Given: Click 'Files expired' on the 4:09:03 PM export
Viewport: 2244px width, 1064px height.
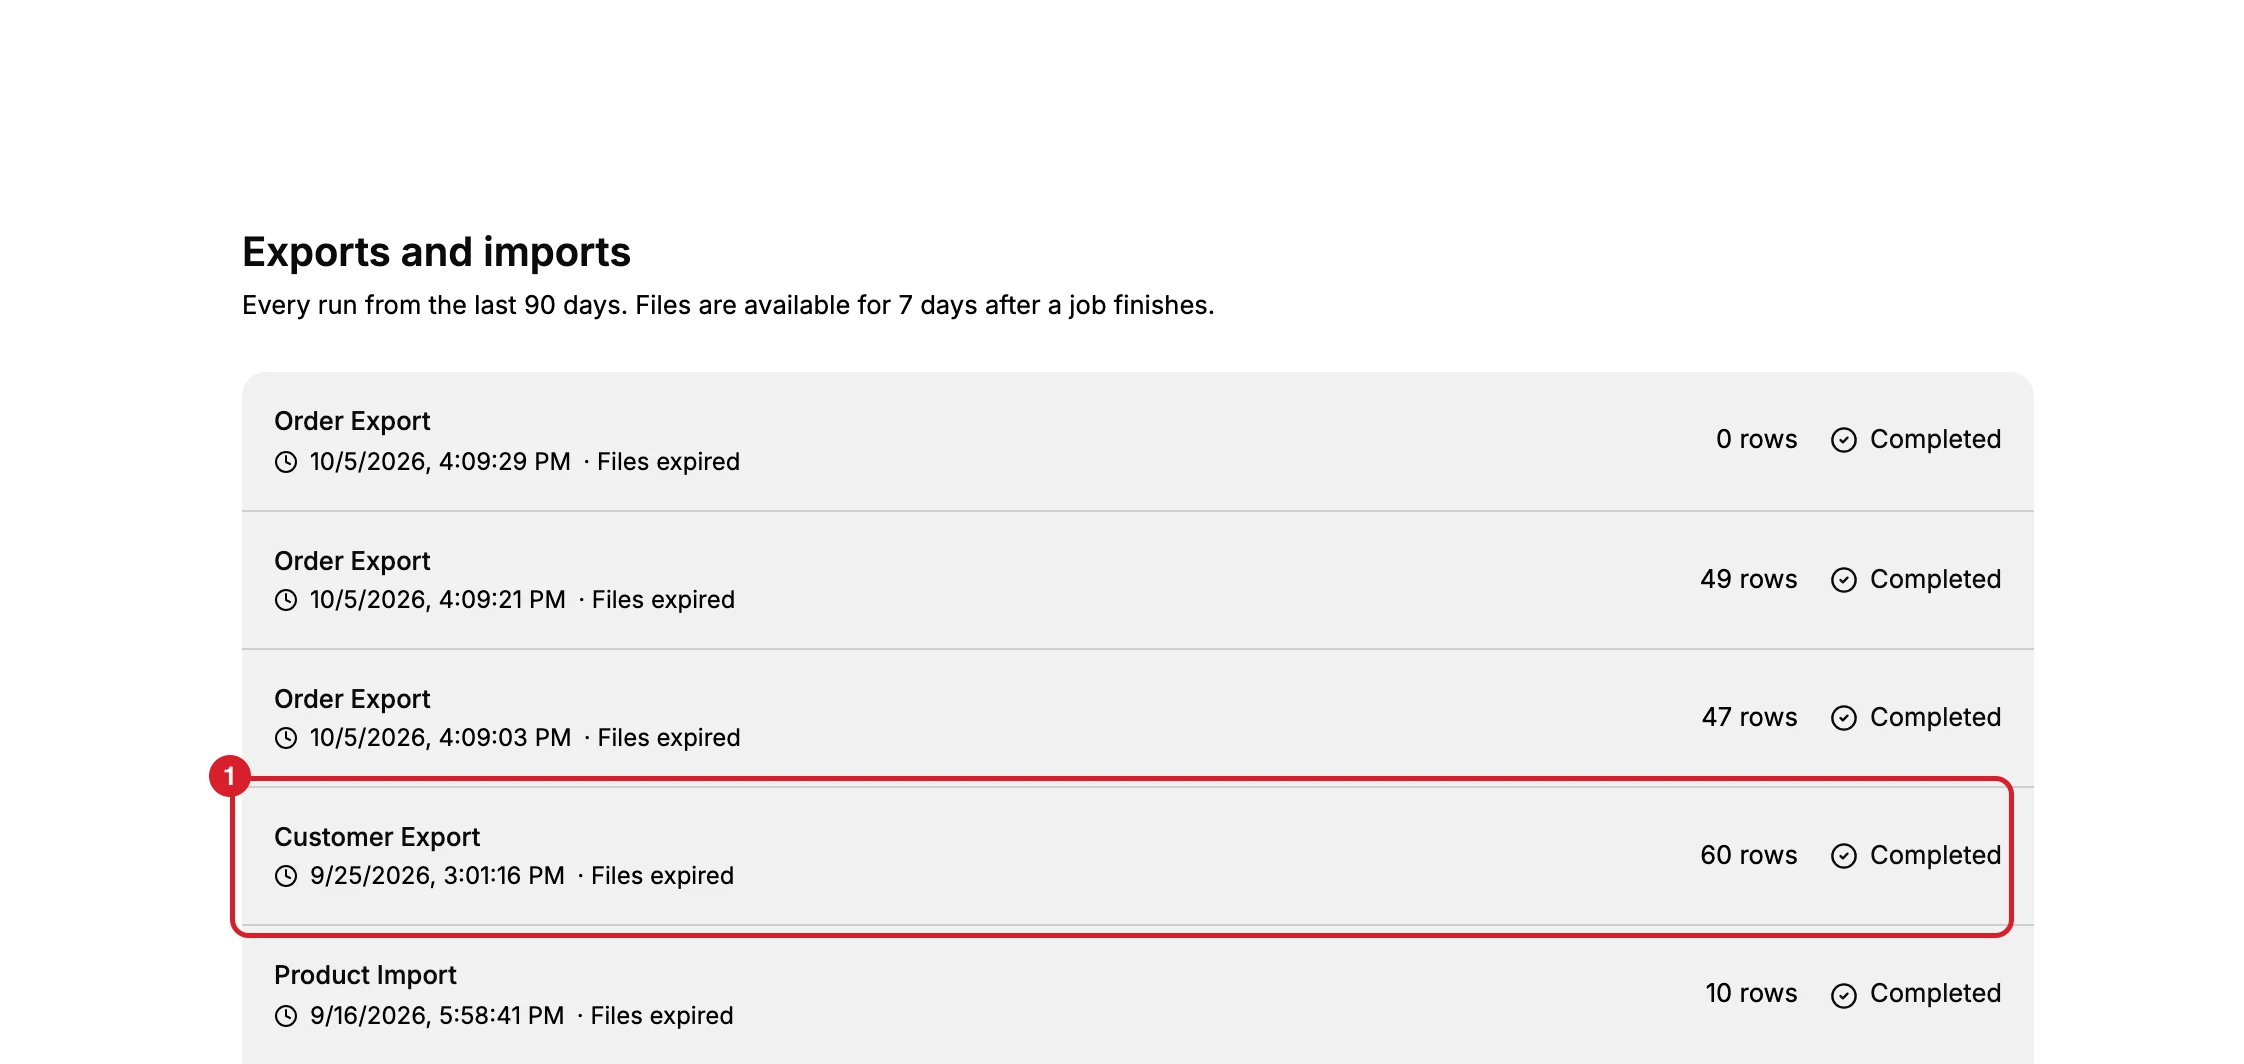Looking at the screenshot, I should 669,738.
